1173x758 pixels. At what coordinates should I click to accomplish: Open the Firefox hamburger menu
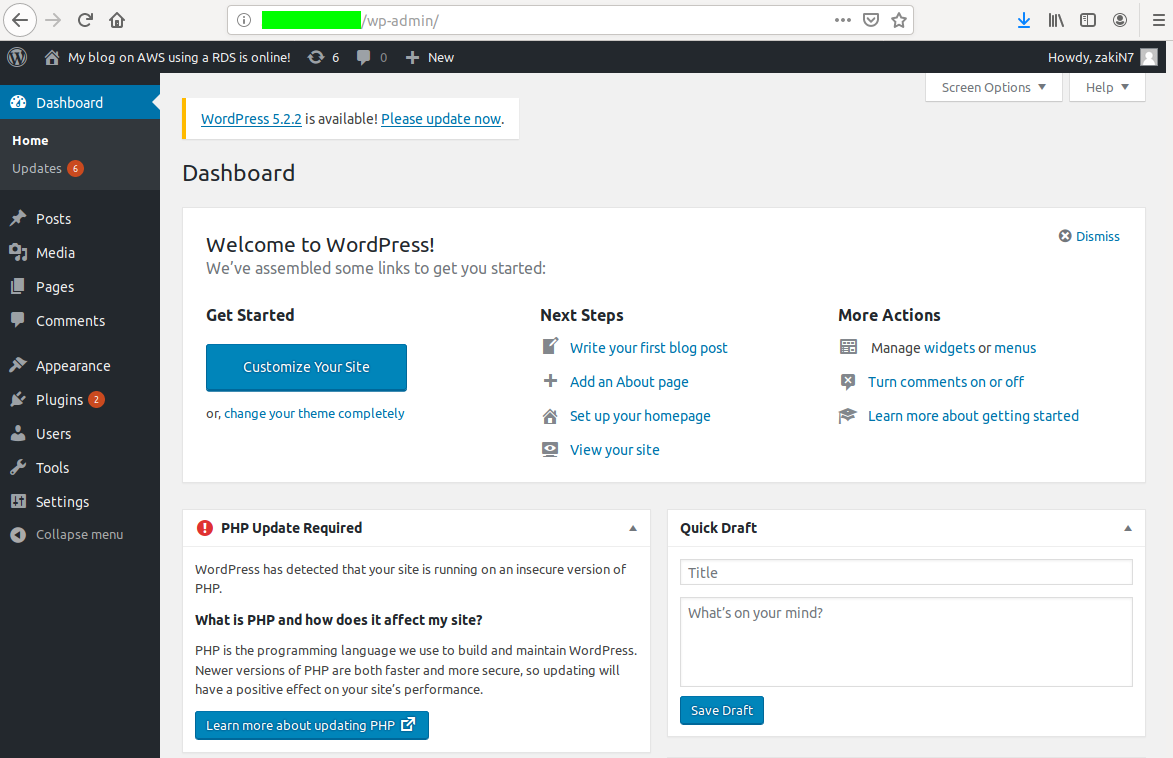1159,20
